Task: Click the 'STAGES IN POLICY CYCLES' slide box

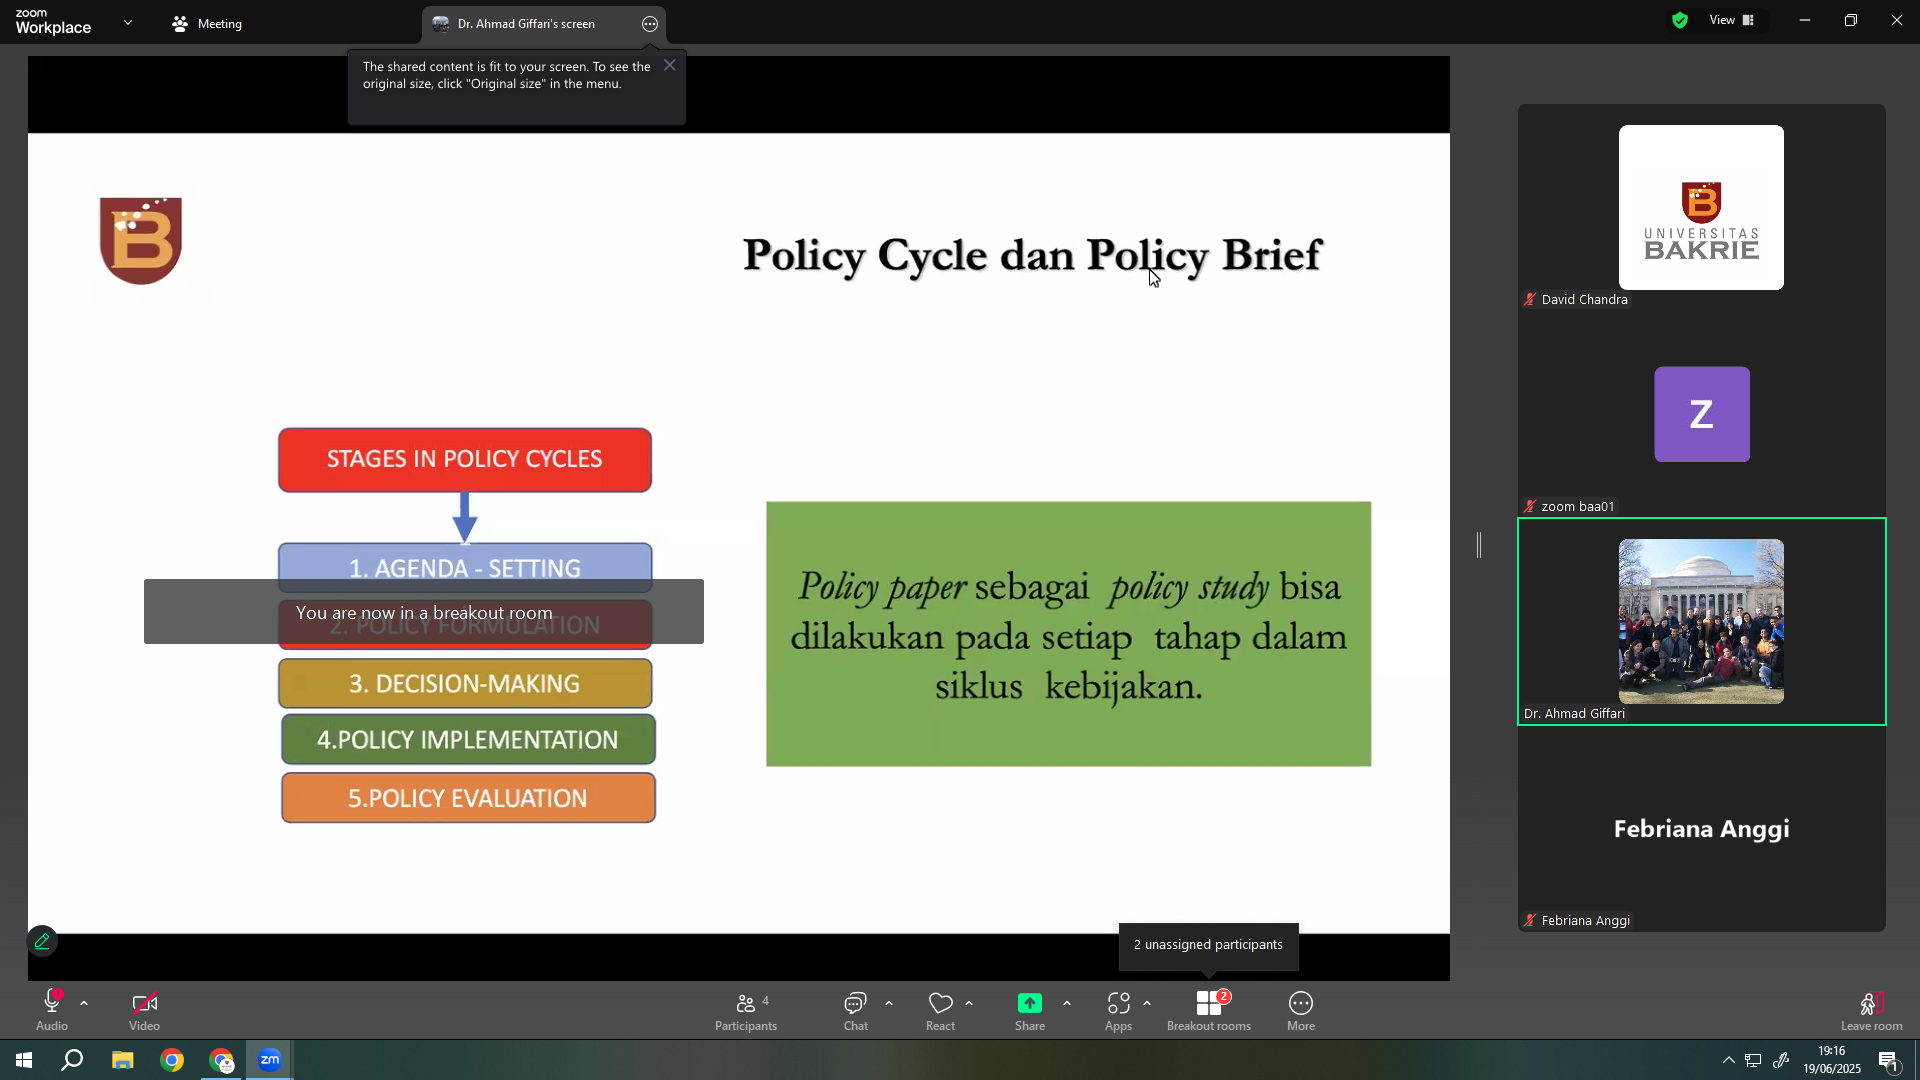Action: pyautogui.click(x=465, y=460)
